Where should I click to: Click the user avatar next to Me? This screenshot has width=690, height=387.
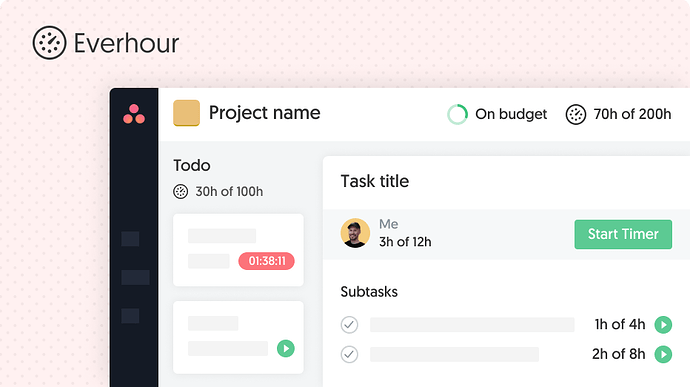(x=355, y=233)
